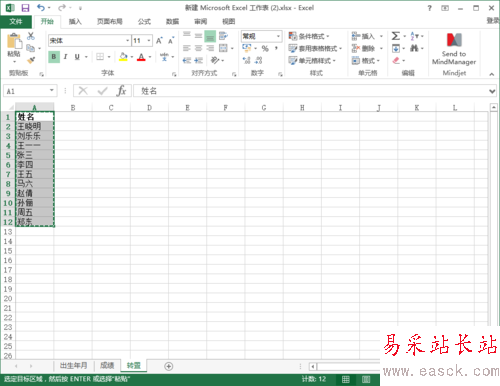Click the insert function fx icon
This screenshot has height=386, width=500.
click(x=121, y=91)
